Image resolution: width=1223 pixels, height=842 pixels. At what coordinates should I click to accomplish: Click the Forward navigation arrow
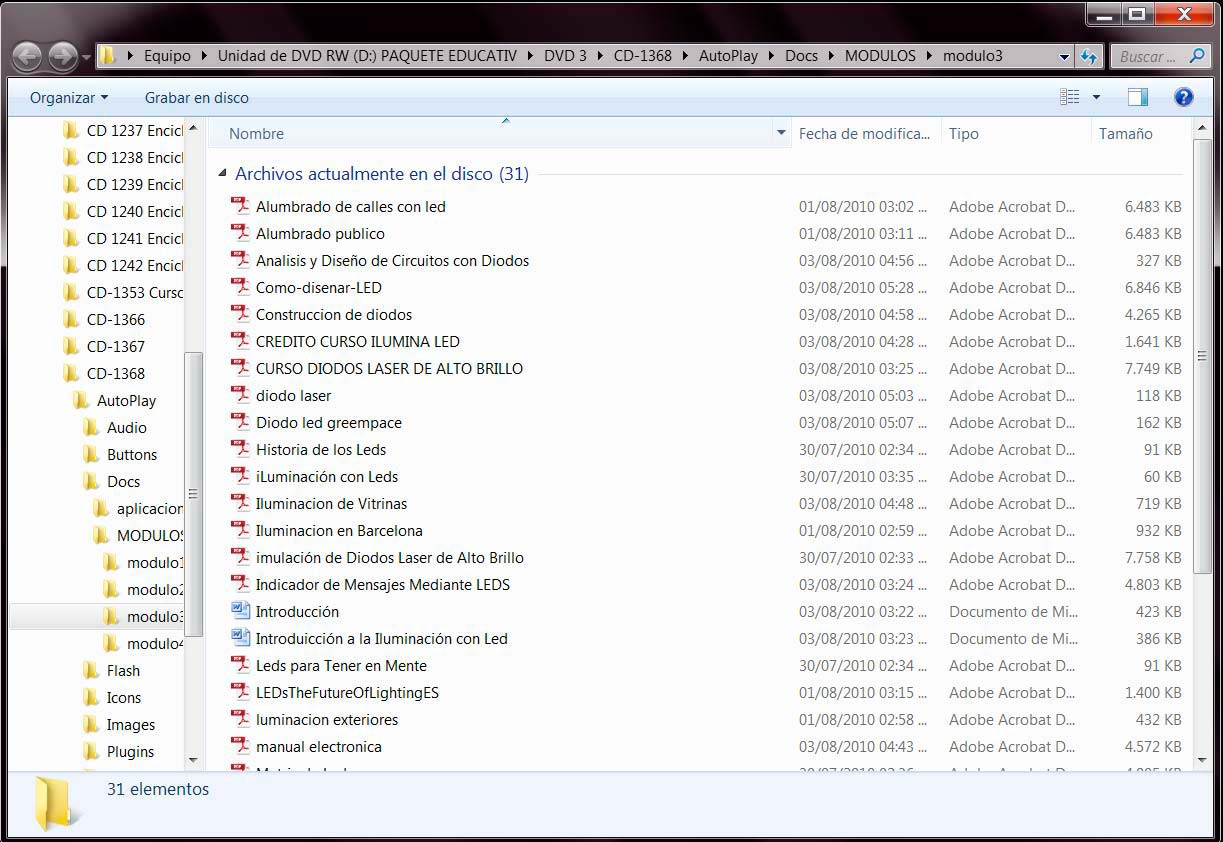63,56
